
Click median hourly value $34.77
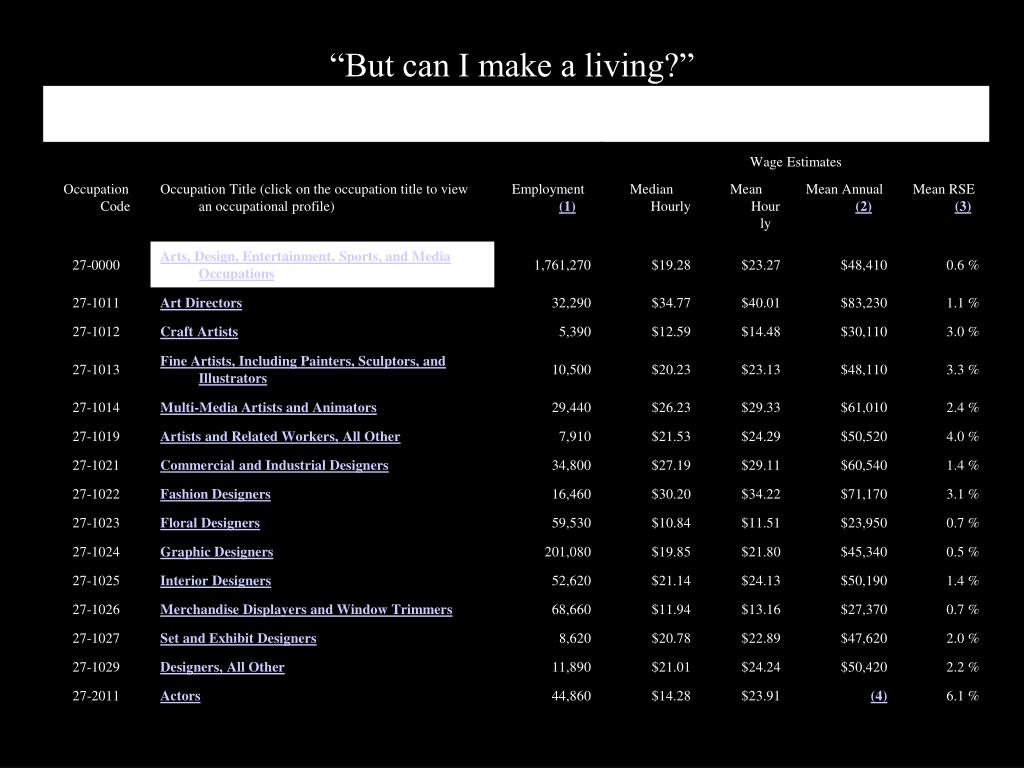[671, 303]
